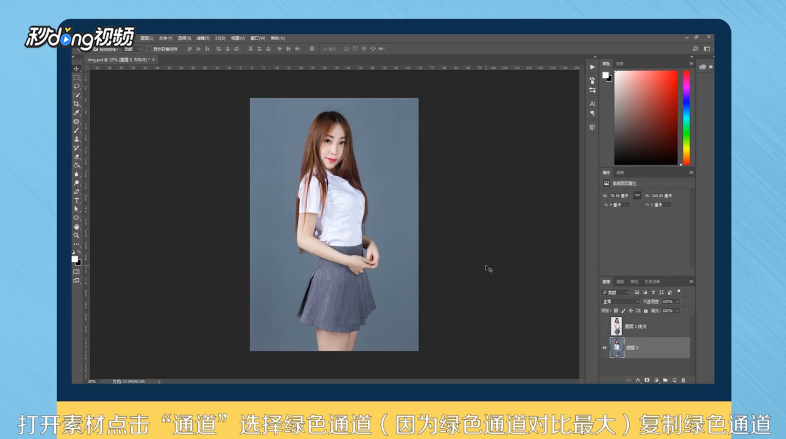Screen dimensions: 786x439
Task: Add a layer style with fx icon
Action: (x=638, y=380)
